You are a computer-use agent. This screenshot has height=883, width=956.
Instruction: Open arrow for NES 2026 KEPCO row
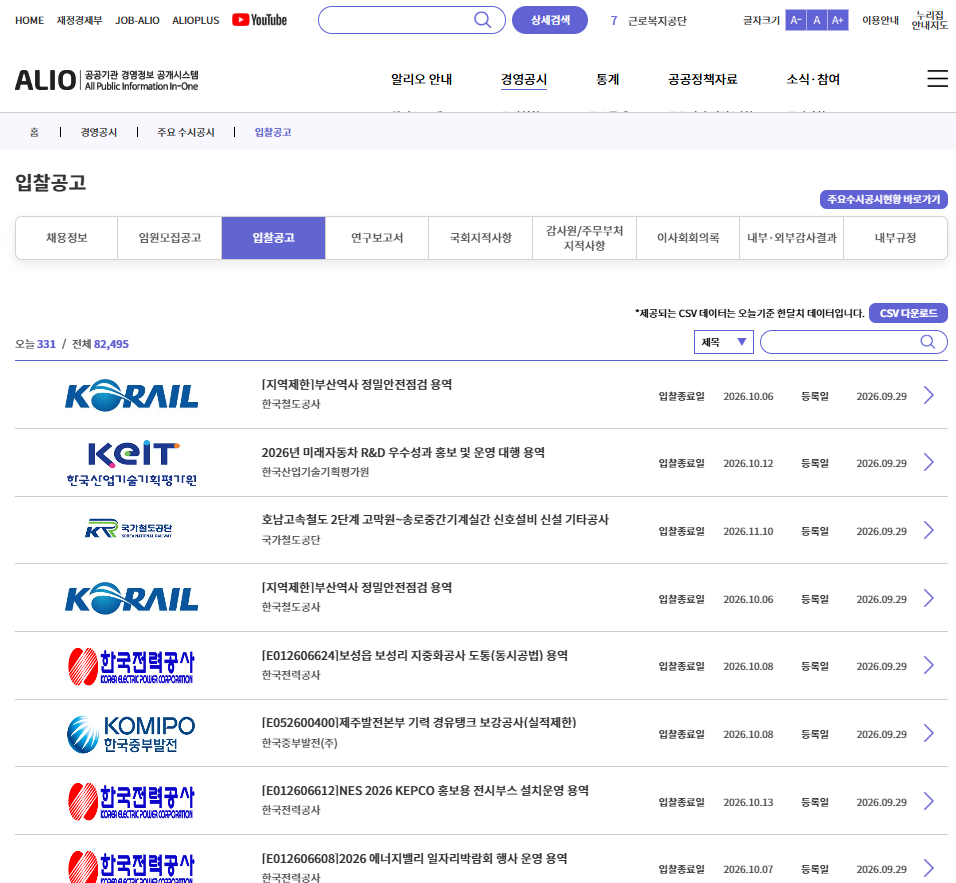929,801
